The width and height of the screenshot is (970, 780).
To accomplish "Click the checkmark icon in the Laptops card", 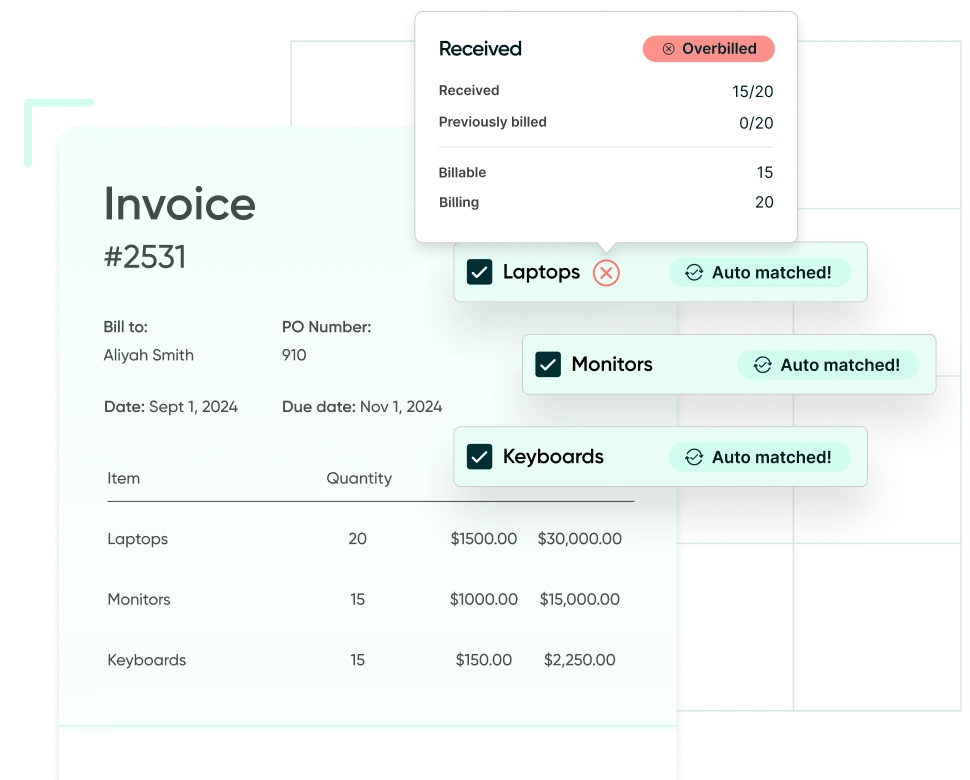I will [x=480, y=271].
